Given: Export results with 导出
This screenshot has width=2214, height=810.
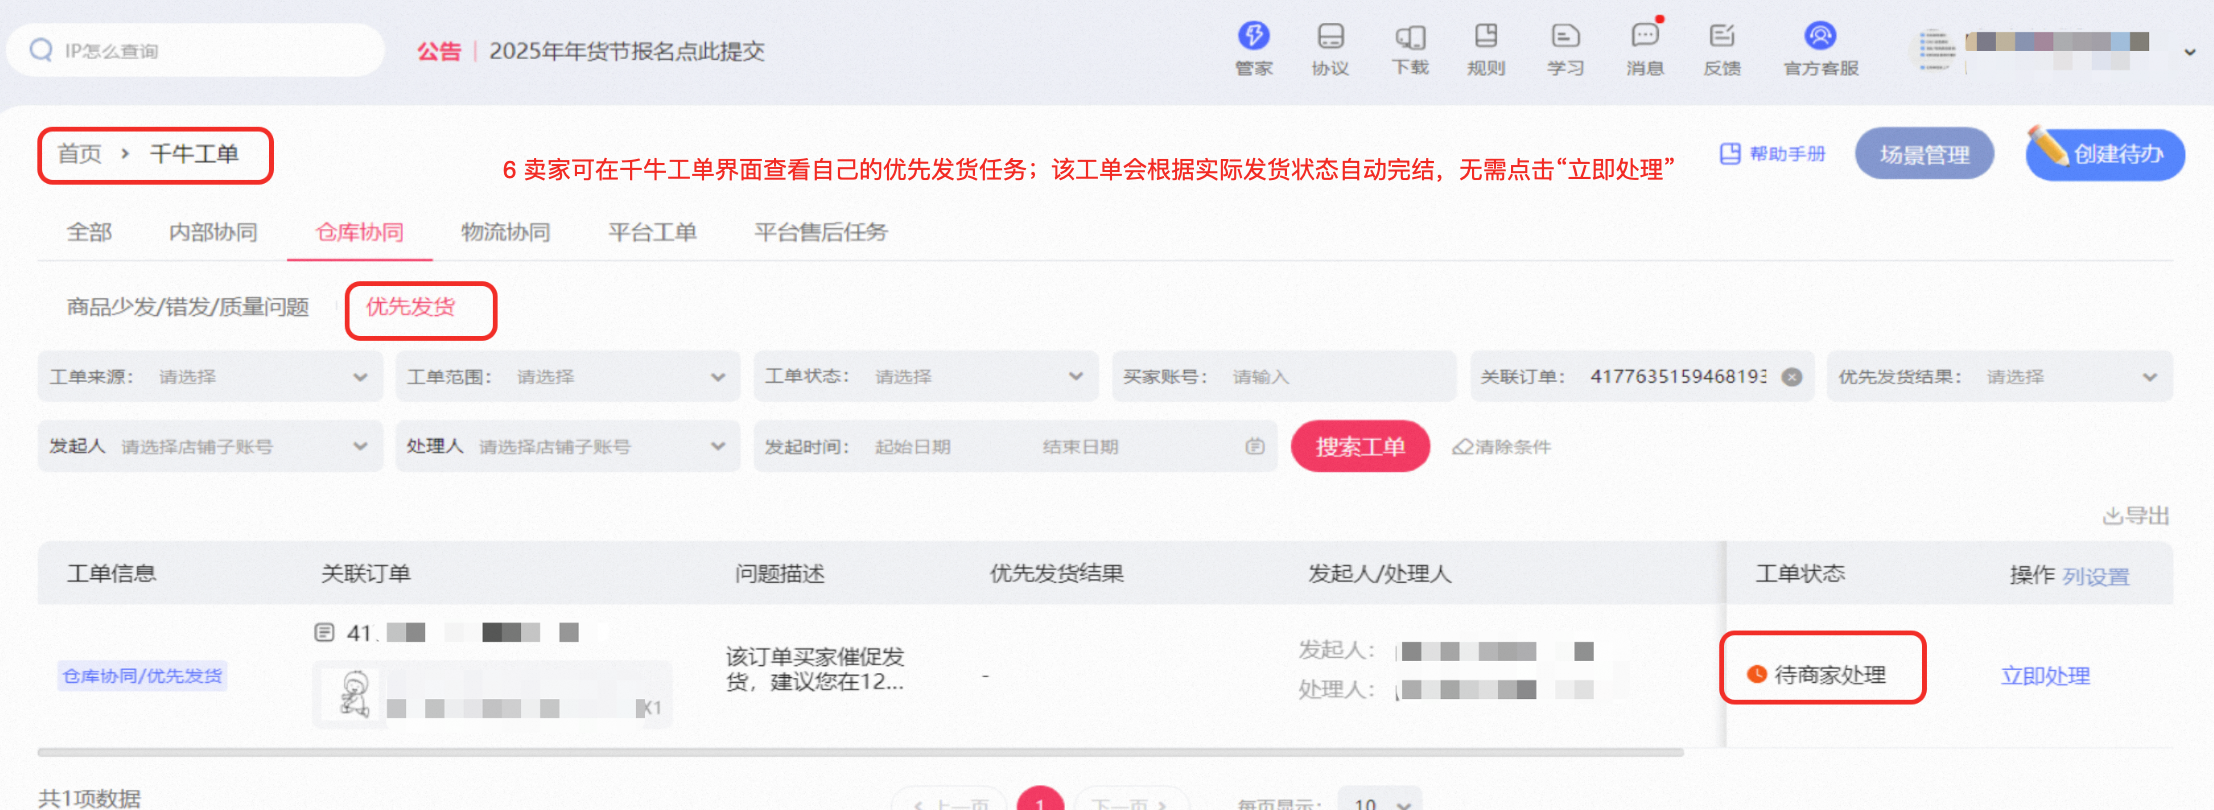Looking at the screenshot, I should (2136, 516).
